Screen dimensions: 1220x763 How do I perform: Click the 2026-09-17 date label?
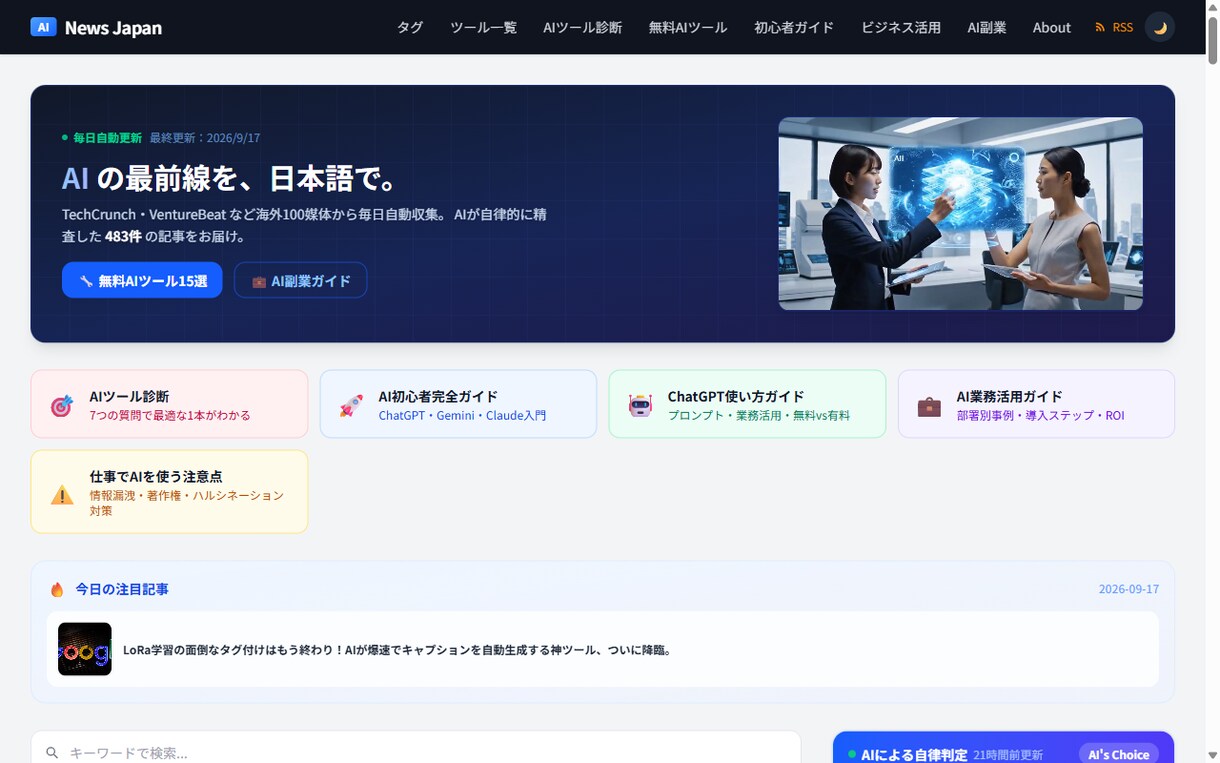click(1129, 589)
